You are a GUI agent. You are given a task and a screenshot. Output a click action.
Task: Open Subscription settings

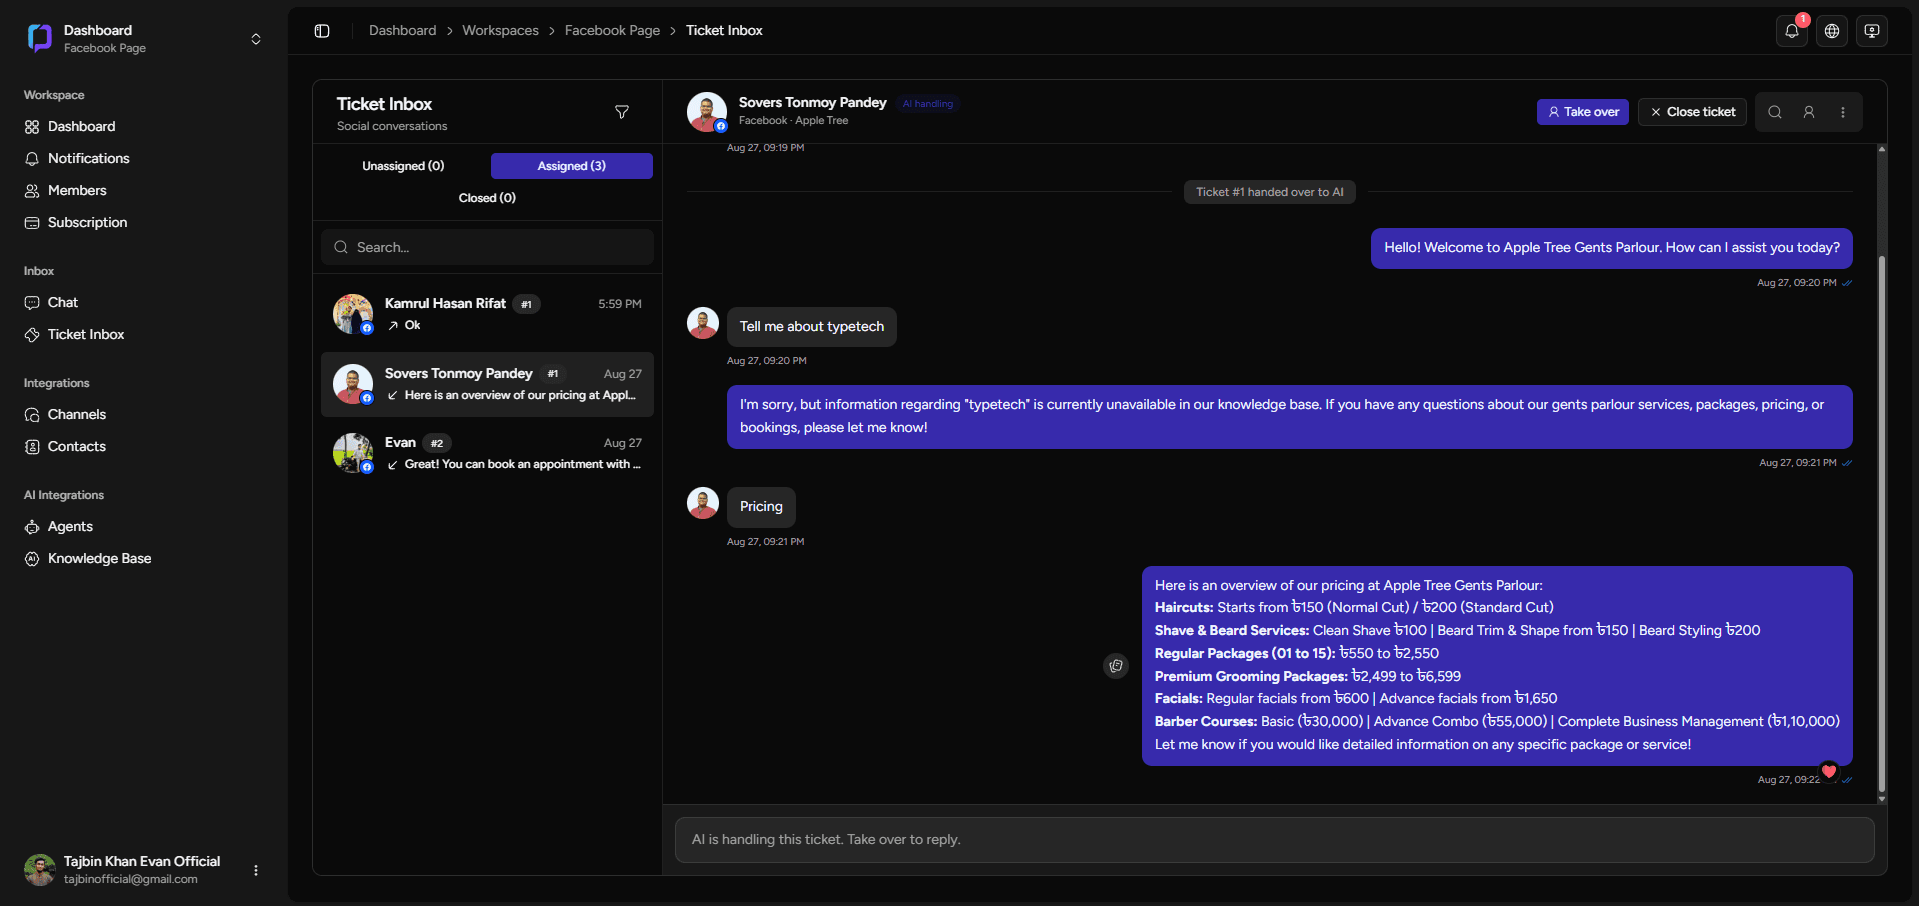[x=87, y=223]
